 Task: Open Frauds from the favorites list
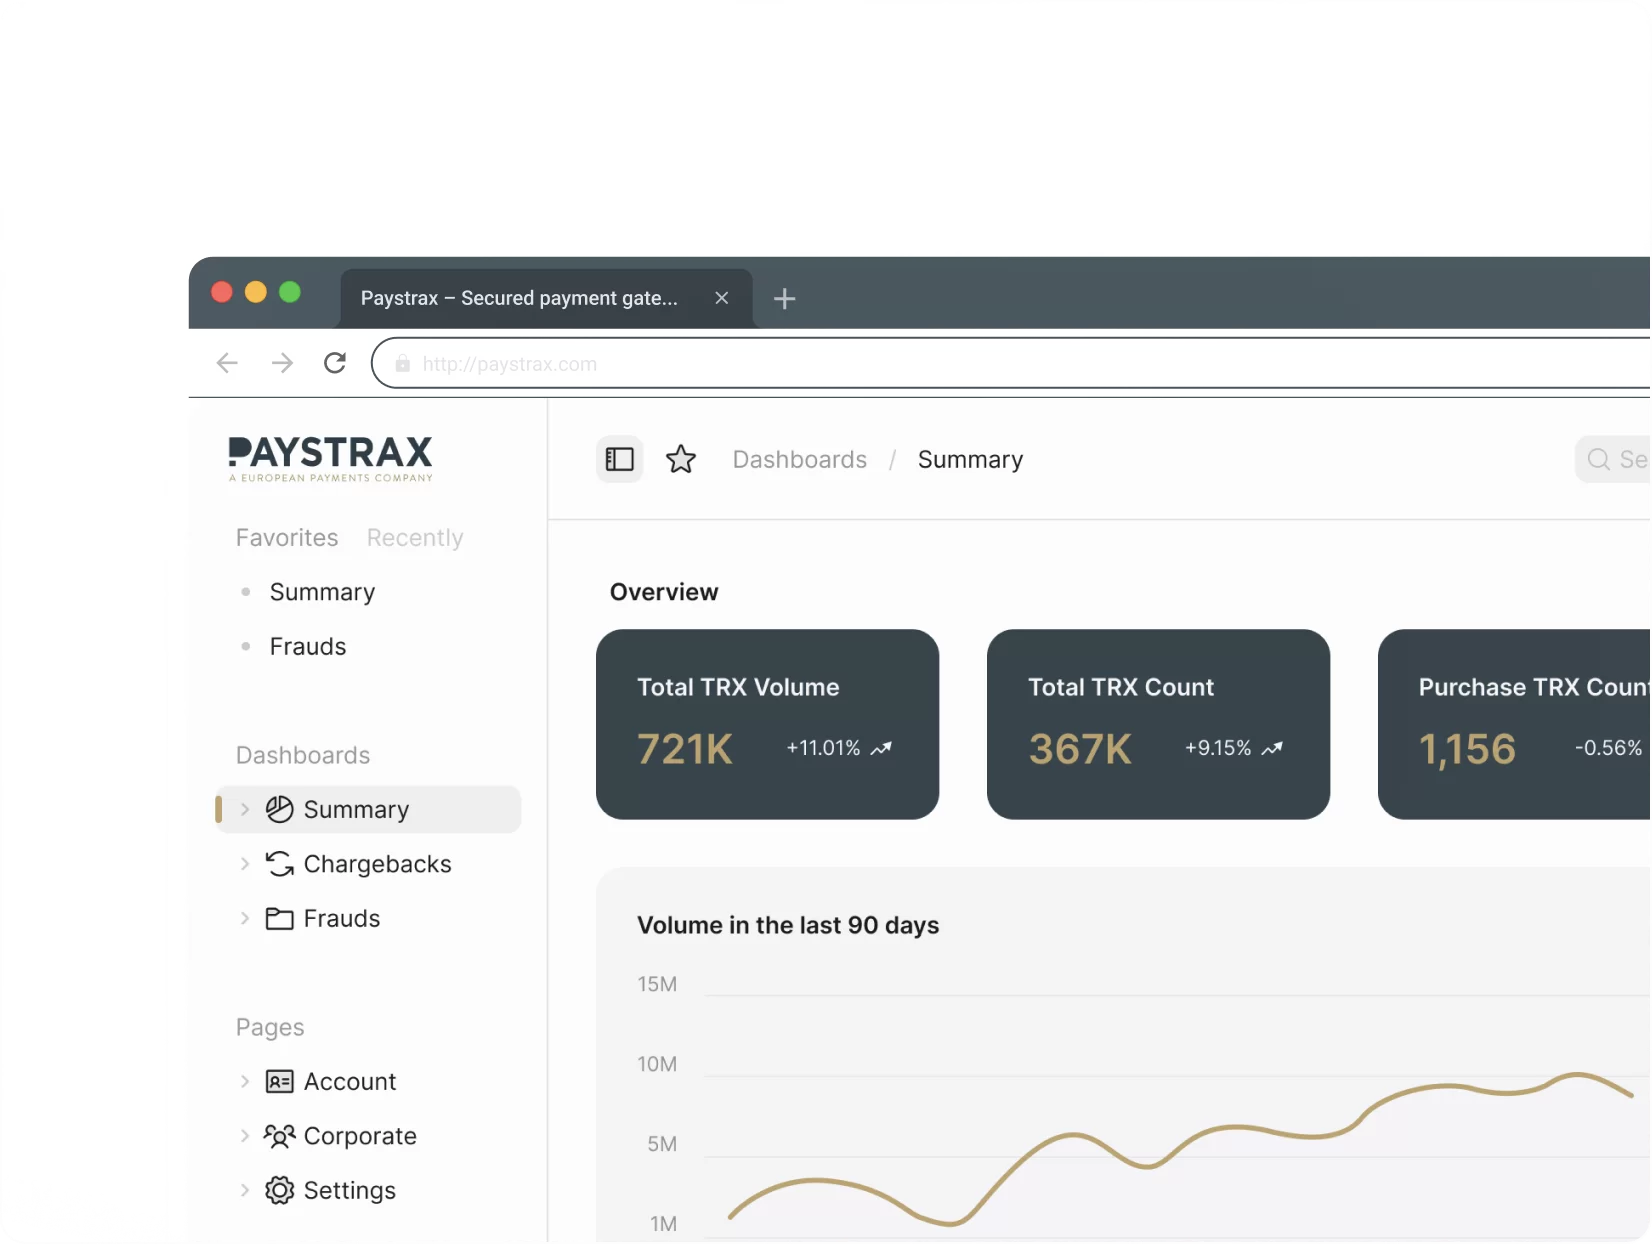308,647
